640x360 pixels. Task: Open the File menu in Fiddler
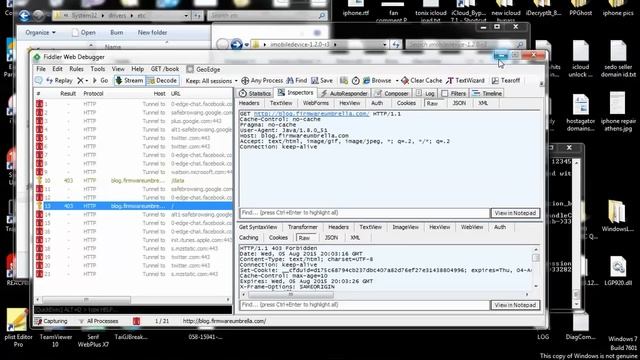(41, 69)
